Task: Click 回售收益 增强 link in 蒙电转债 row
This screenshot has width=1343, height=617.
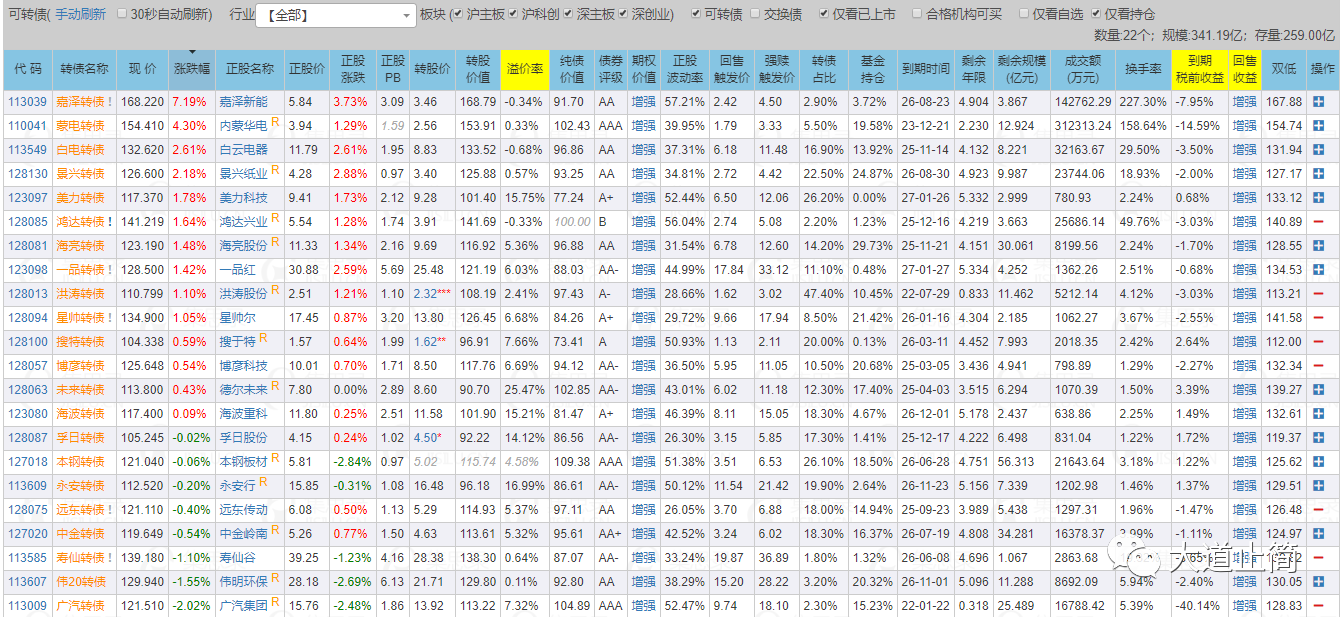Action: pos(1244,126)
